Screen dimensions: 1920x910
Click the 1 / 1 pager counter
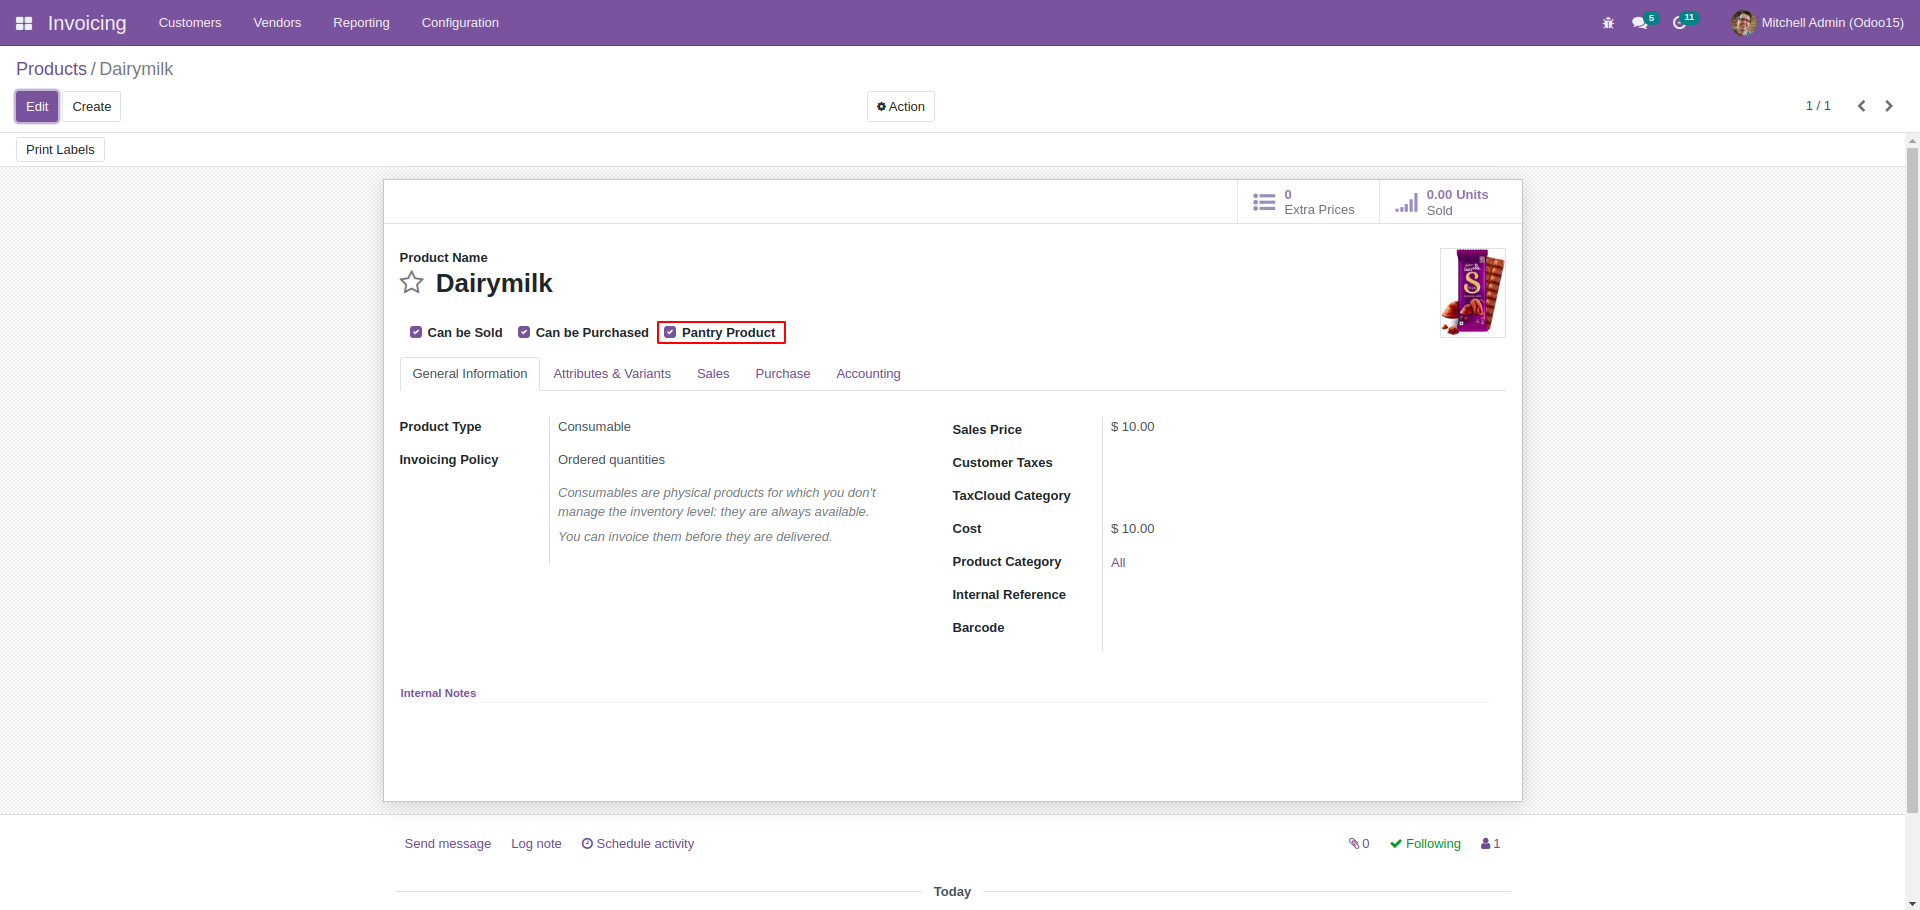coord(1818,106)
